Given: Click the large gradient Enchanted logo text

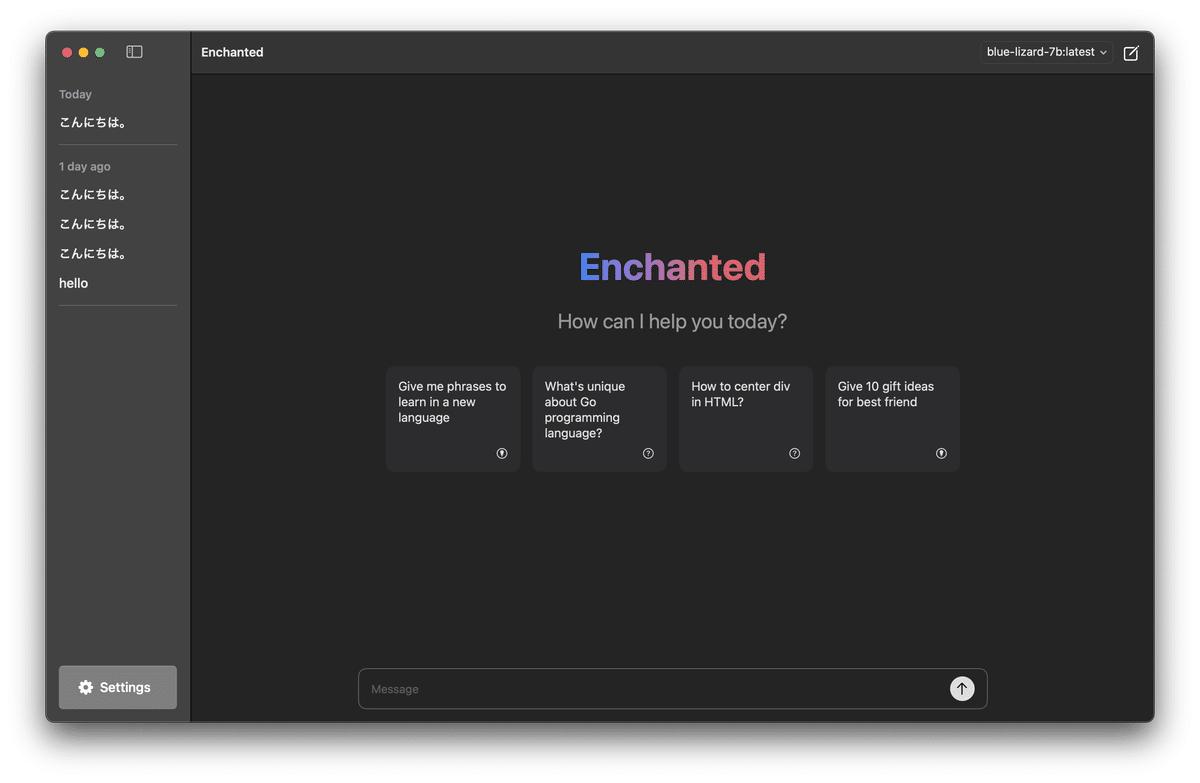Looking at the screenshot, I should (x=673, y=267).
